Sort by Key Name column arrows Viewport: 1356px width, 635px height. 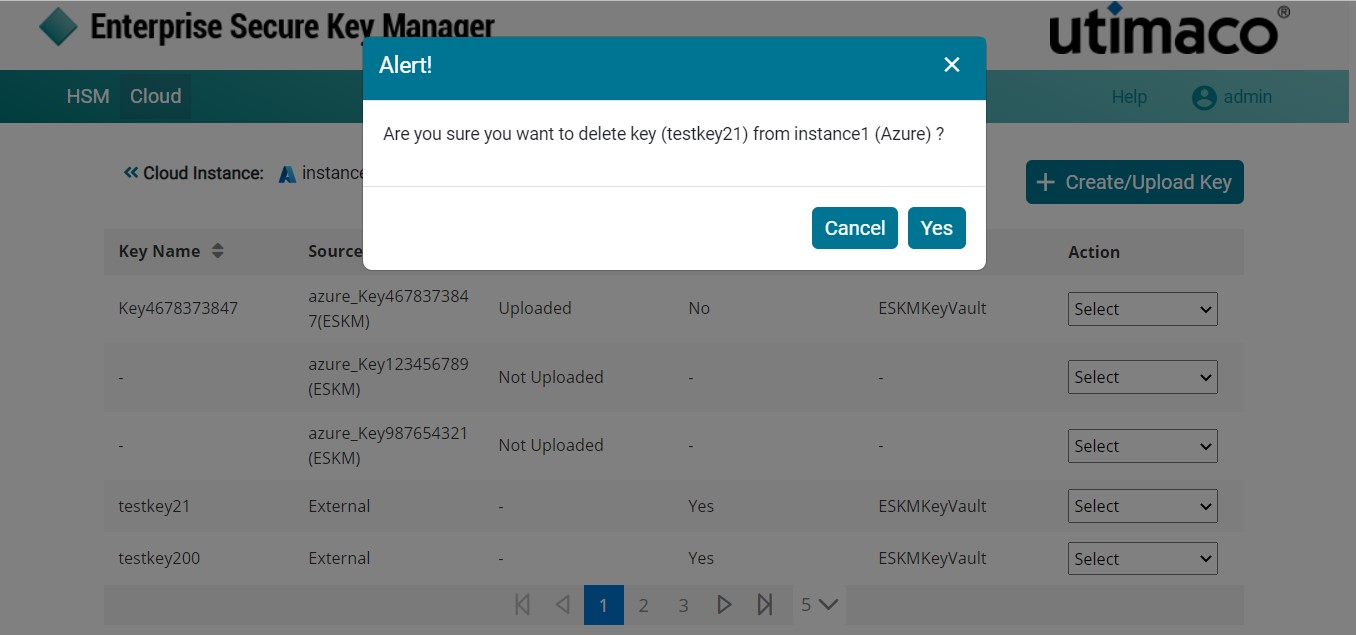click(x=217, y=251)
